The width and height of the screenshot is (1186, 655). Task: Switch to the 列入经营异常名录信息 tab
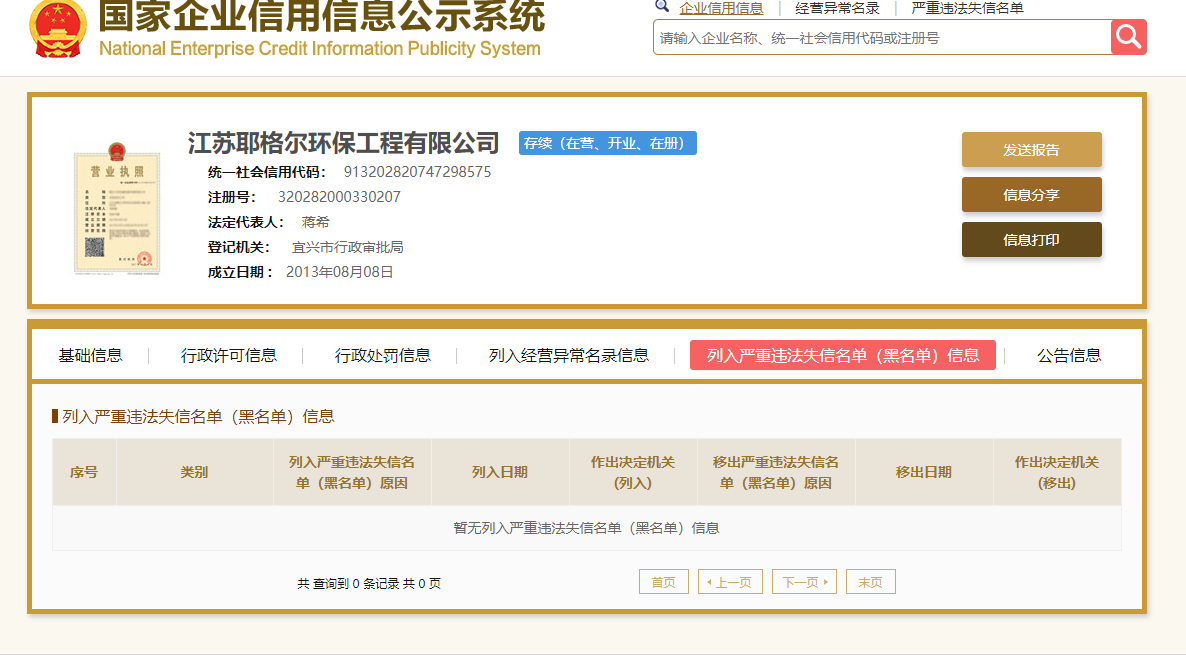pos(569,355)
